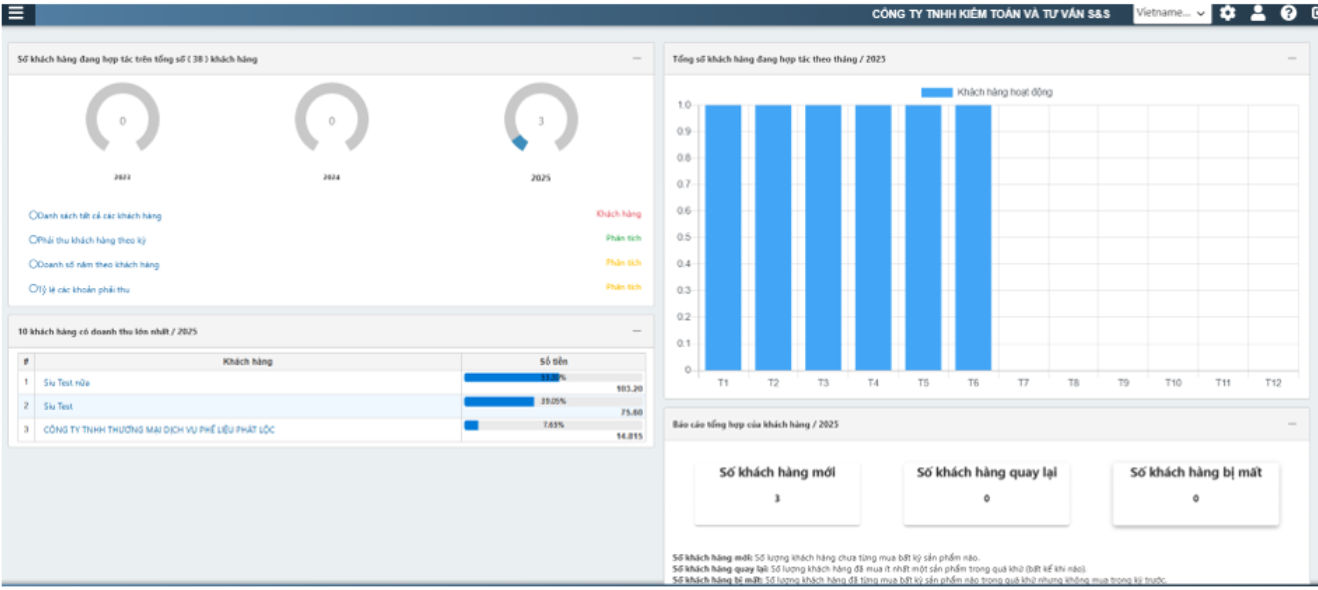This screenshot has width=1318, height=590.
Task: Collapse the 'Số khách hàng đang hợp tác' panel
Action: pyautogui.click(x=637, y=59)
